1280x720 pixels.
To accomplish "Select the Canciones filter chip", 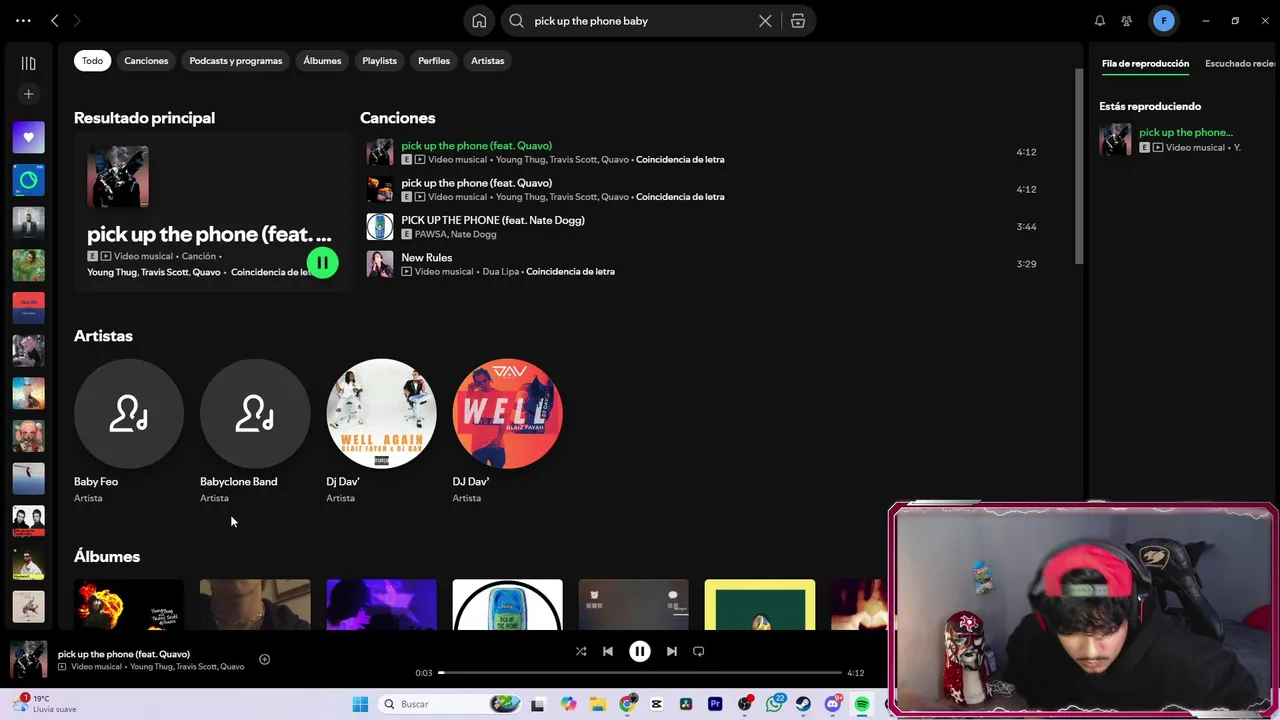I will pos(146,61).
